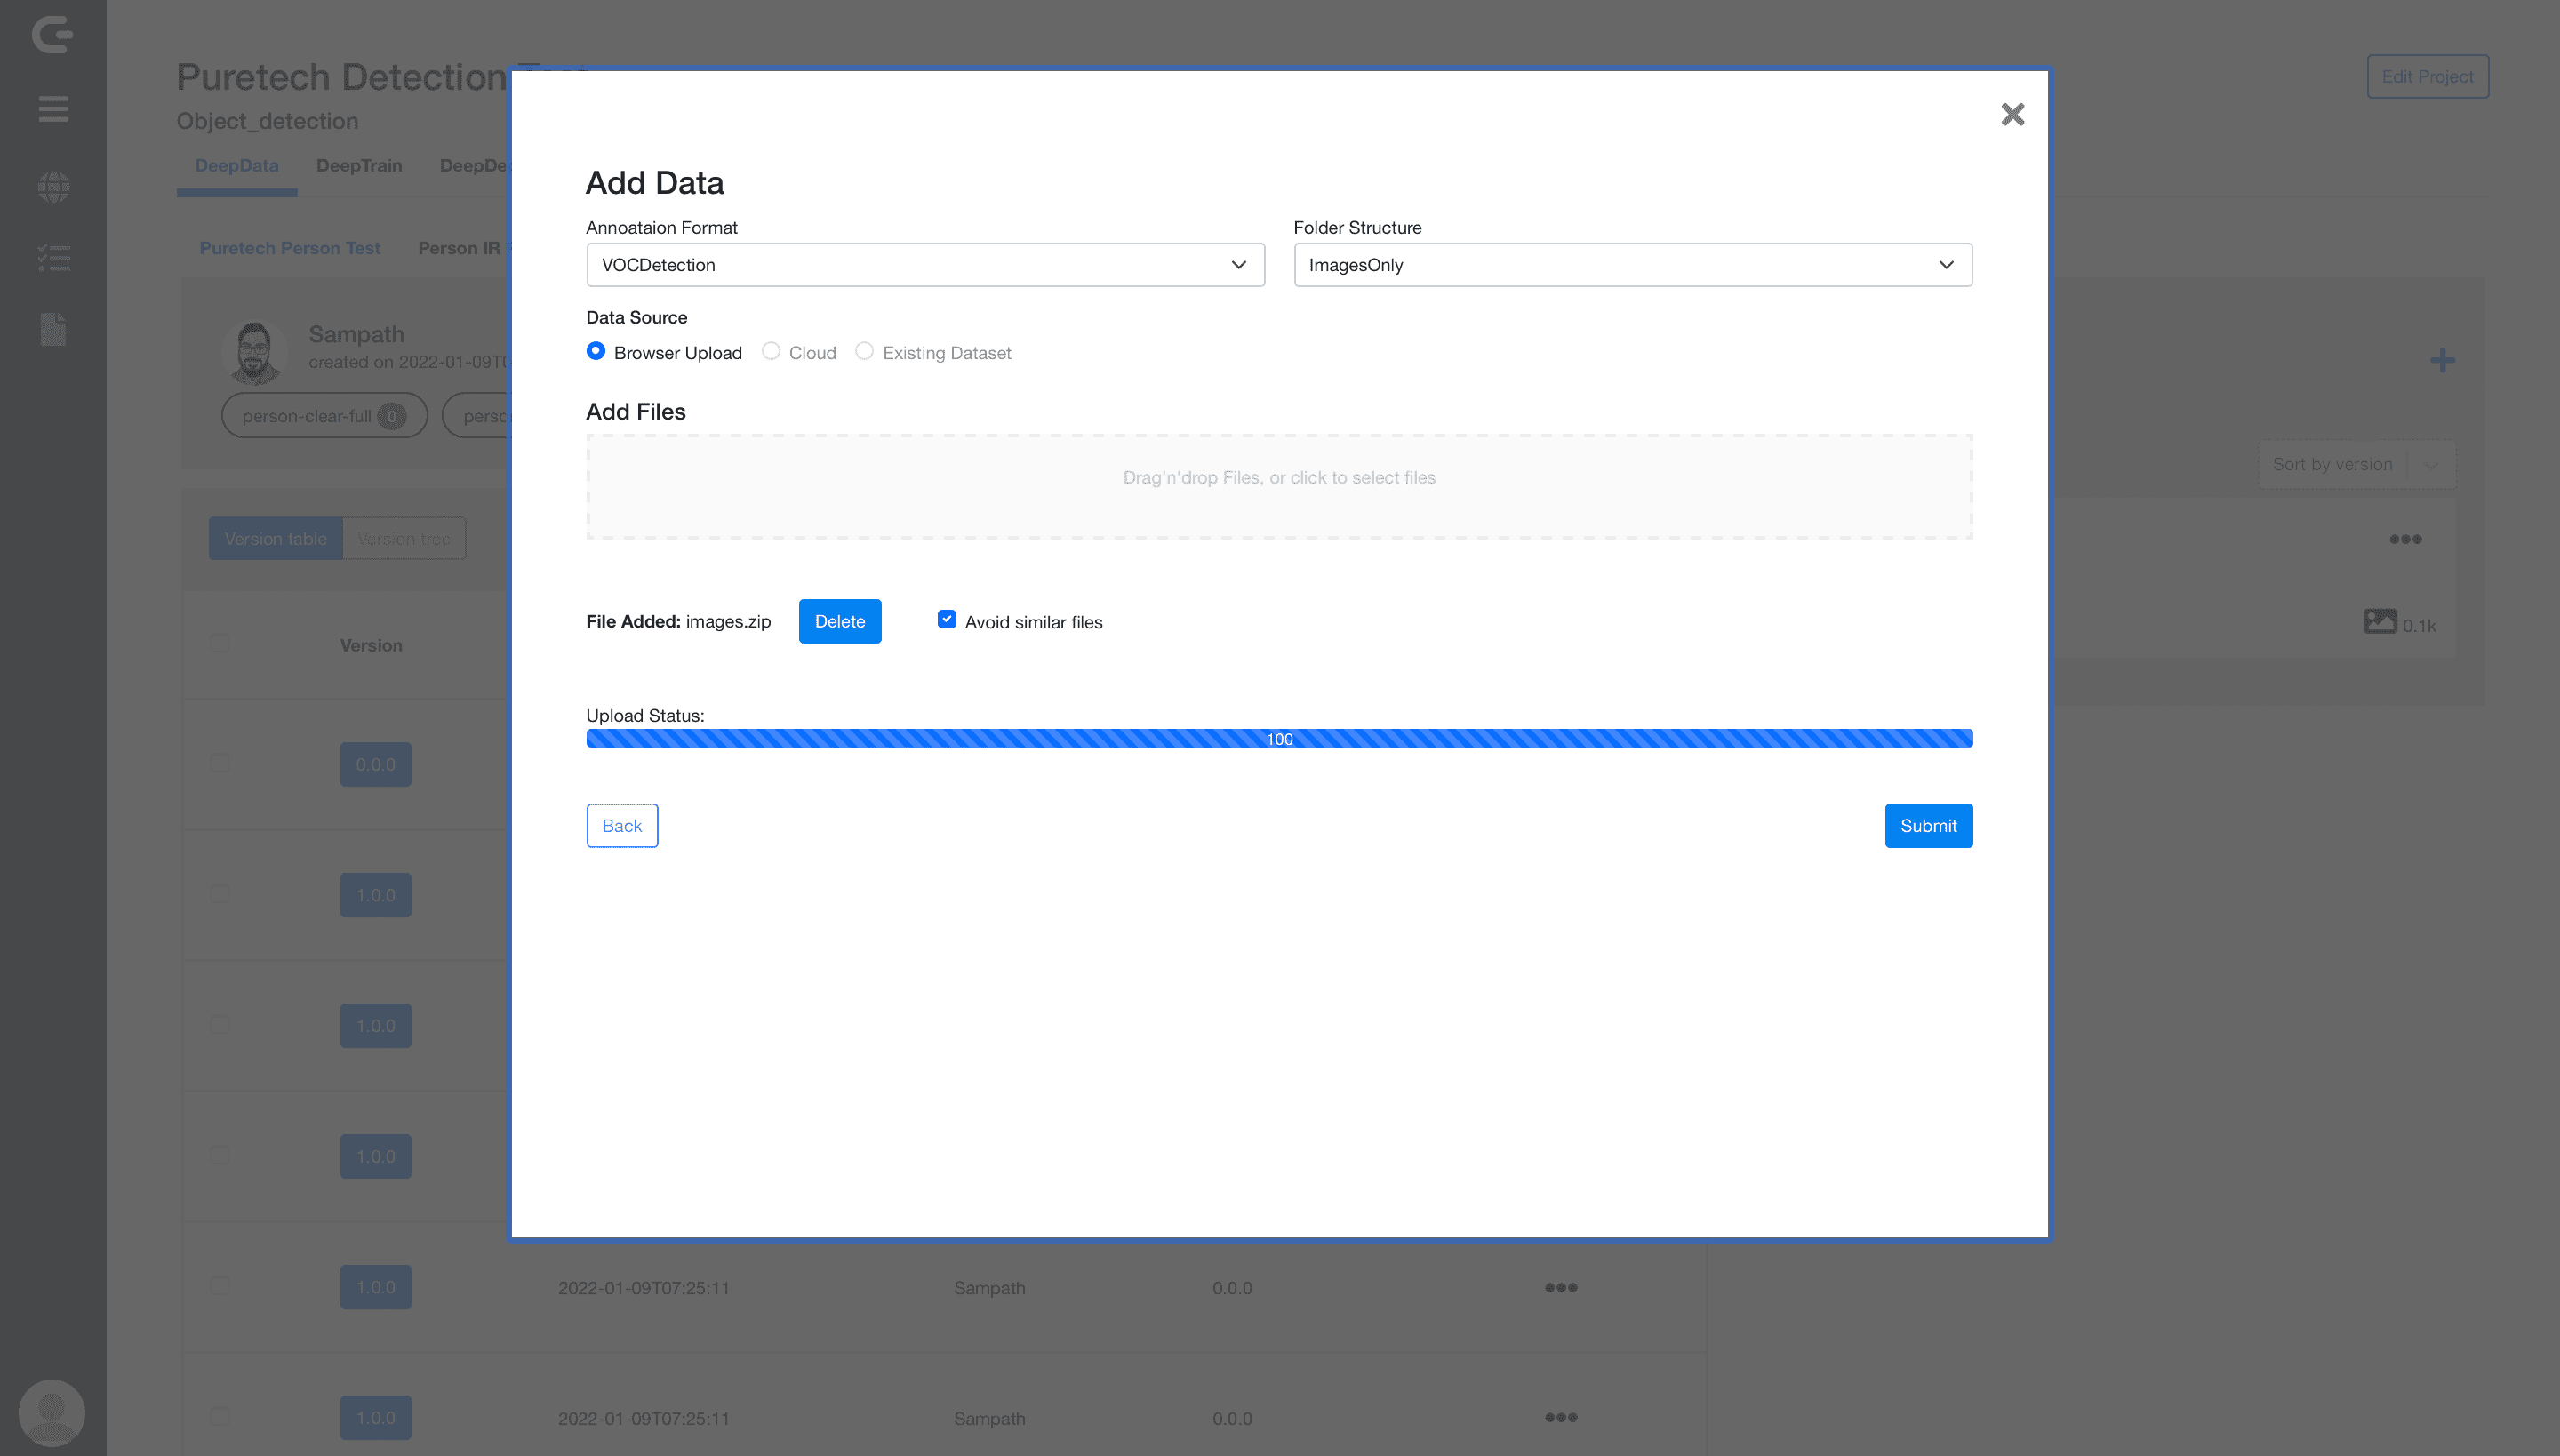Submit the Add Data form
Screen dimensions: 2560x1456
[x=1927, y=826]
